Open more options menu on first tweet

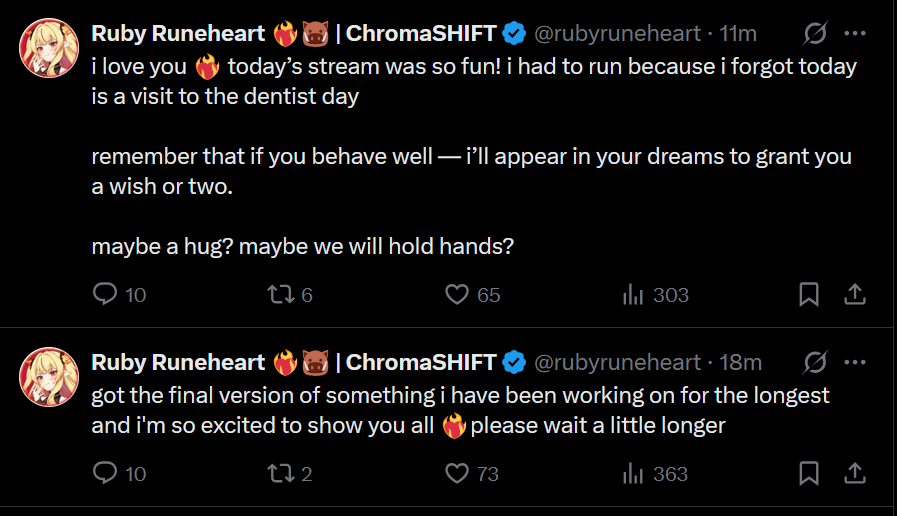tap(855, 33)
